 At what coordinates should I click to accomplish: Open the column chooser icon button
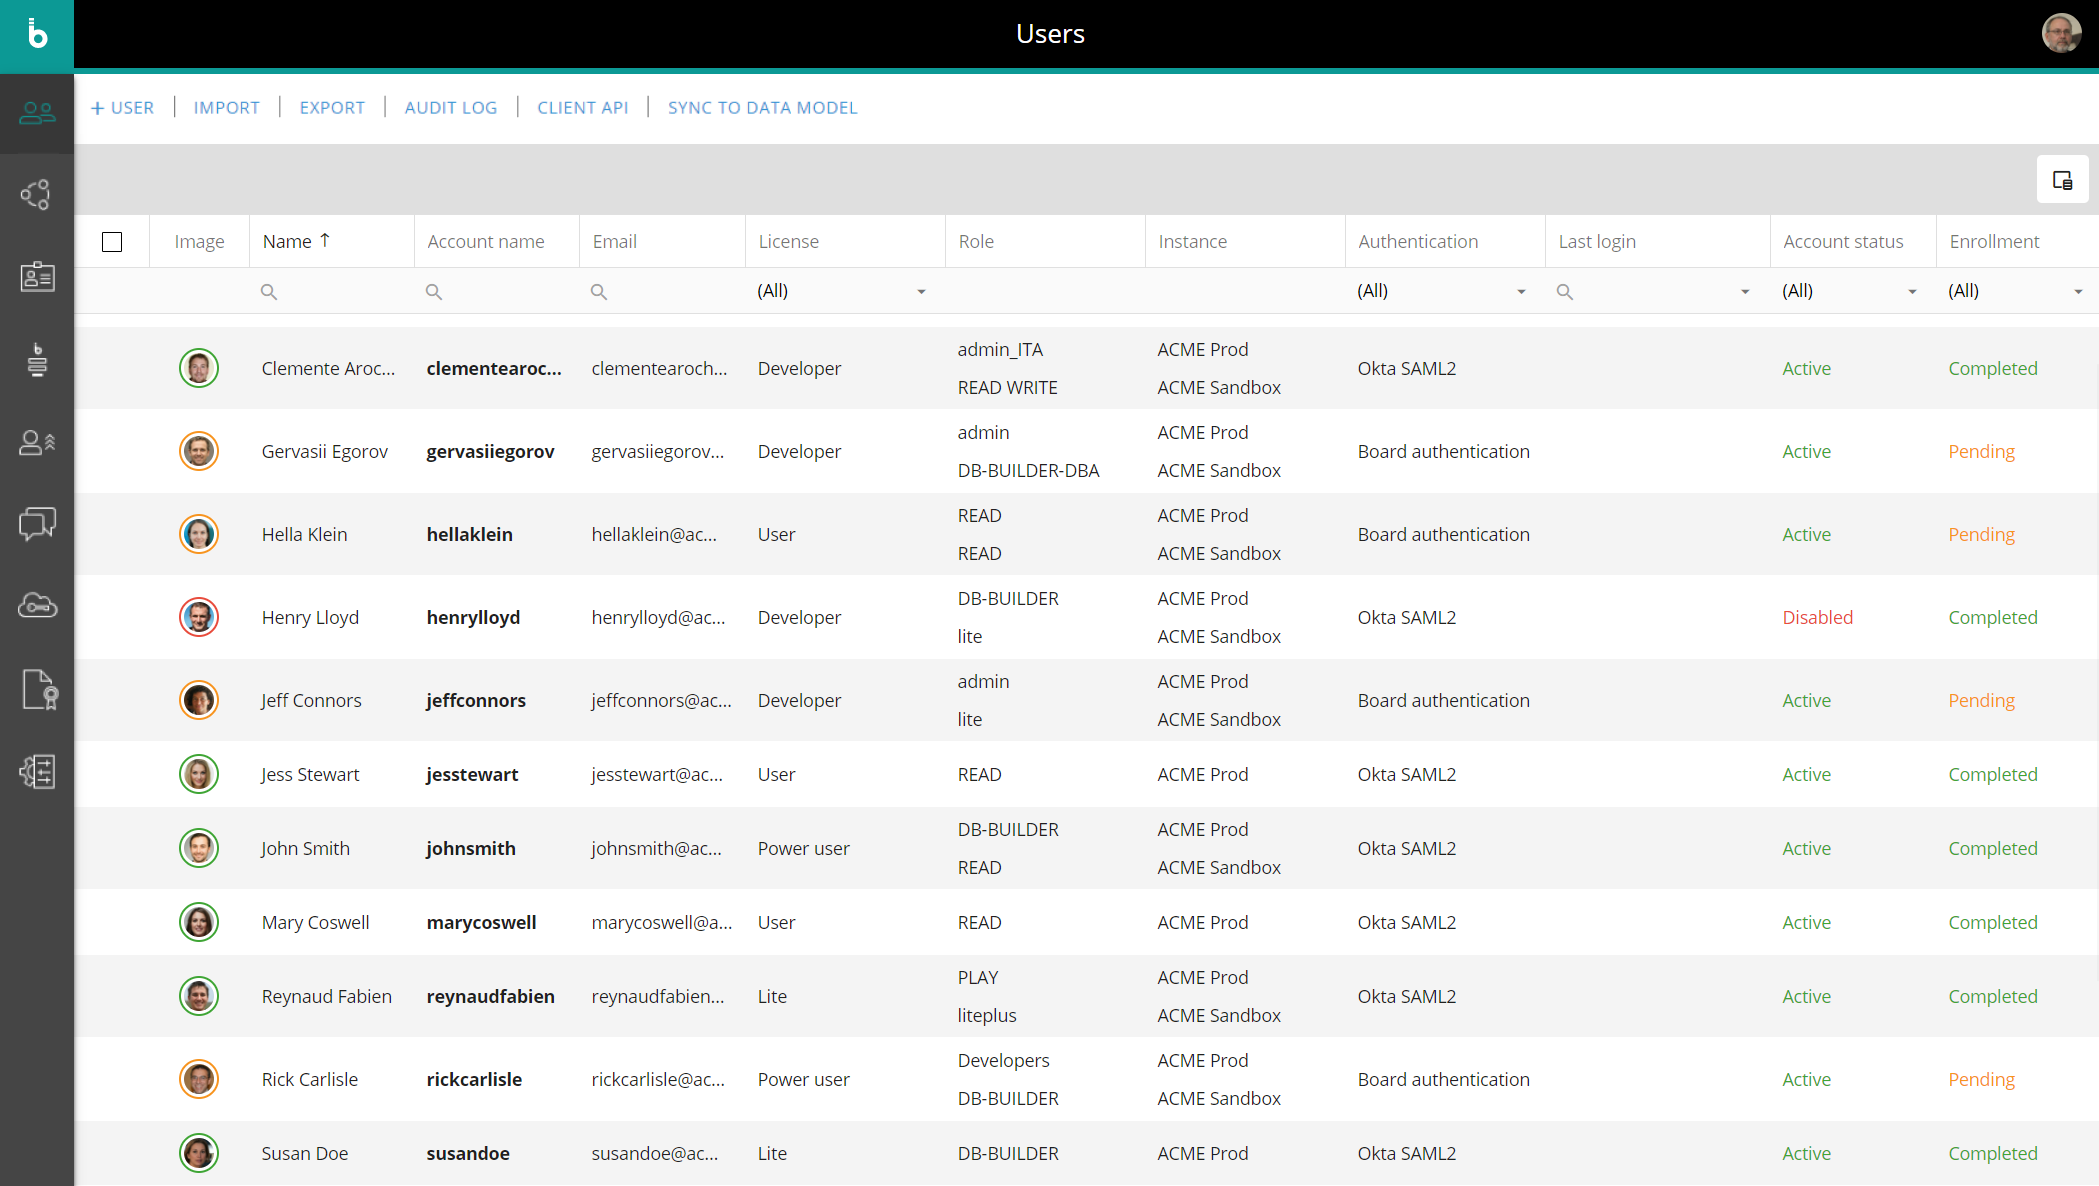(2062, 180)
